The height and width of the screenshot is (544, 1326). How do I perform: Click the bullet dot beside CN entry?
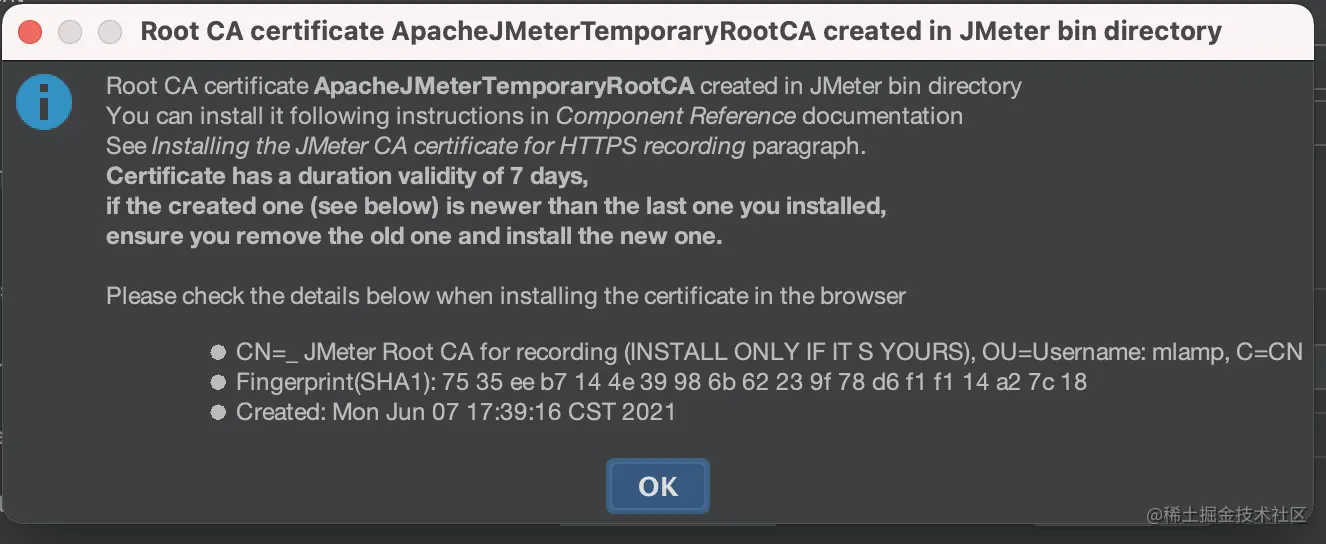[218, 352]
